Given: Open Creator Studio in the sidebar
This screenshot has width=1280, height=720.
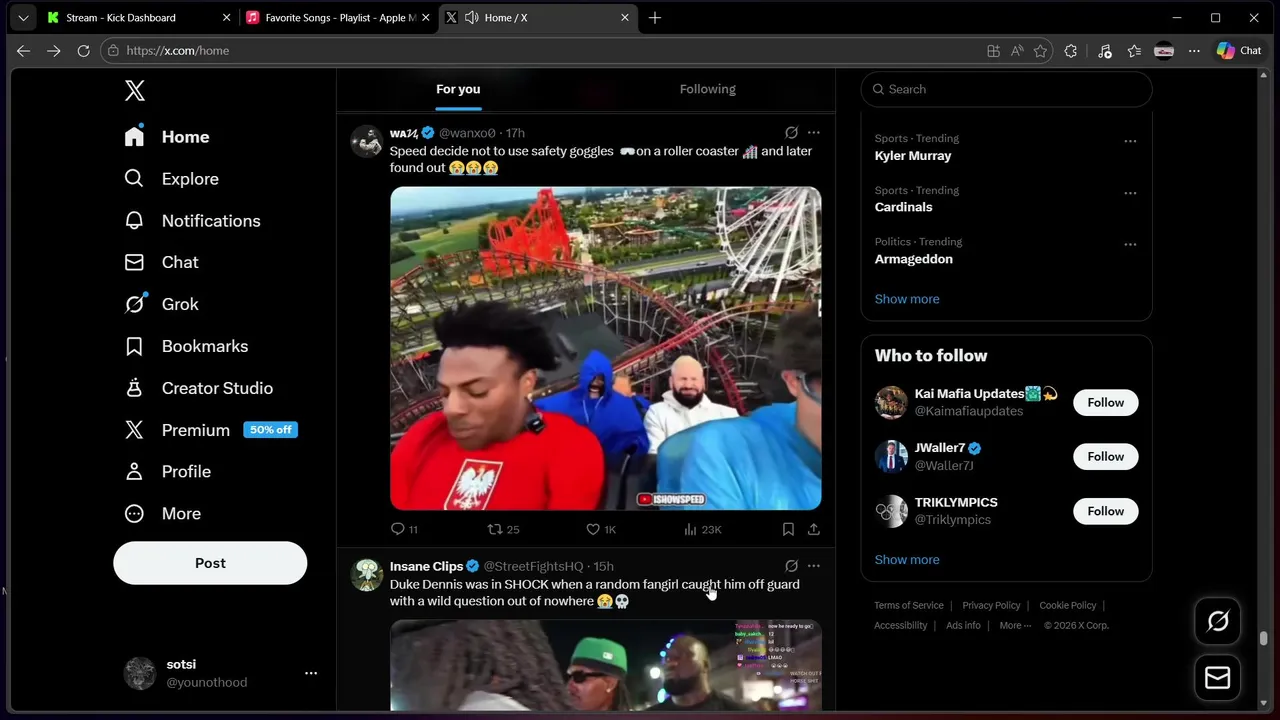Looking at the screenshot, I should coord(198,388).
